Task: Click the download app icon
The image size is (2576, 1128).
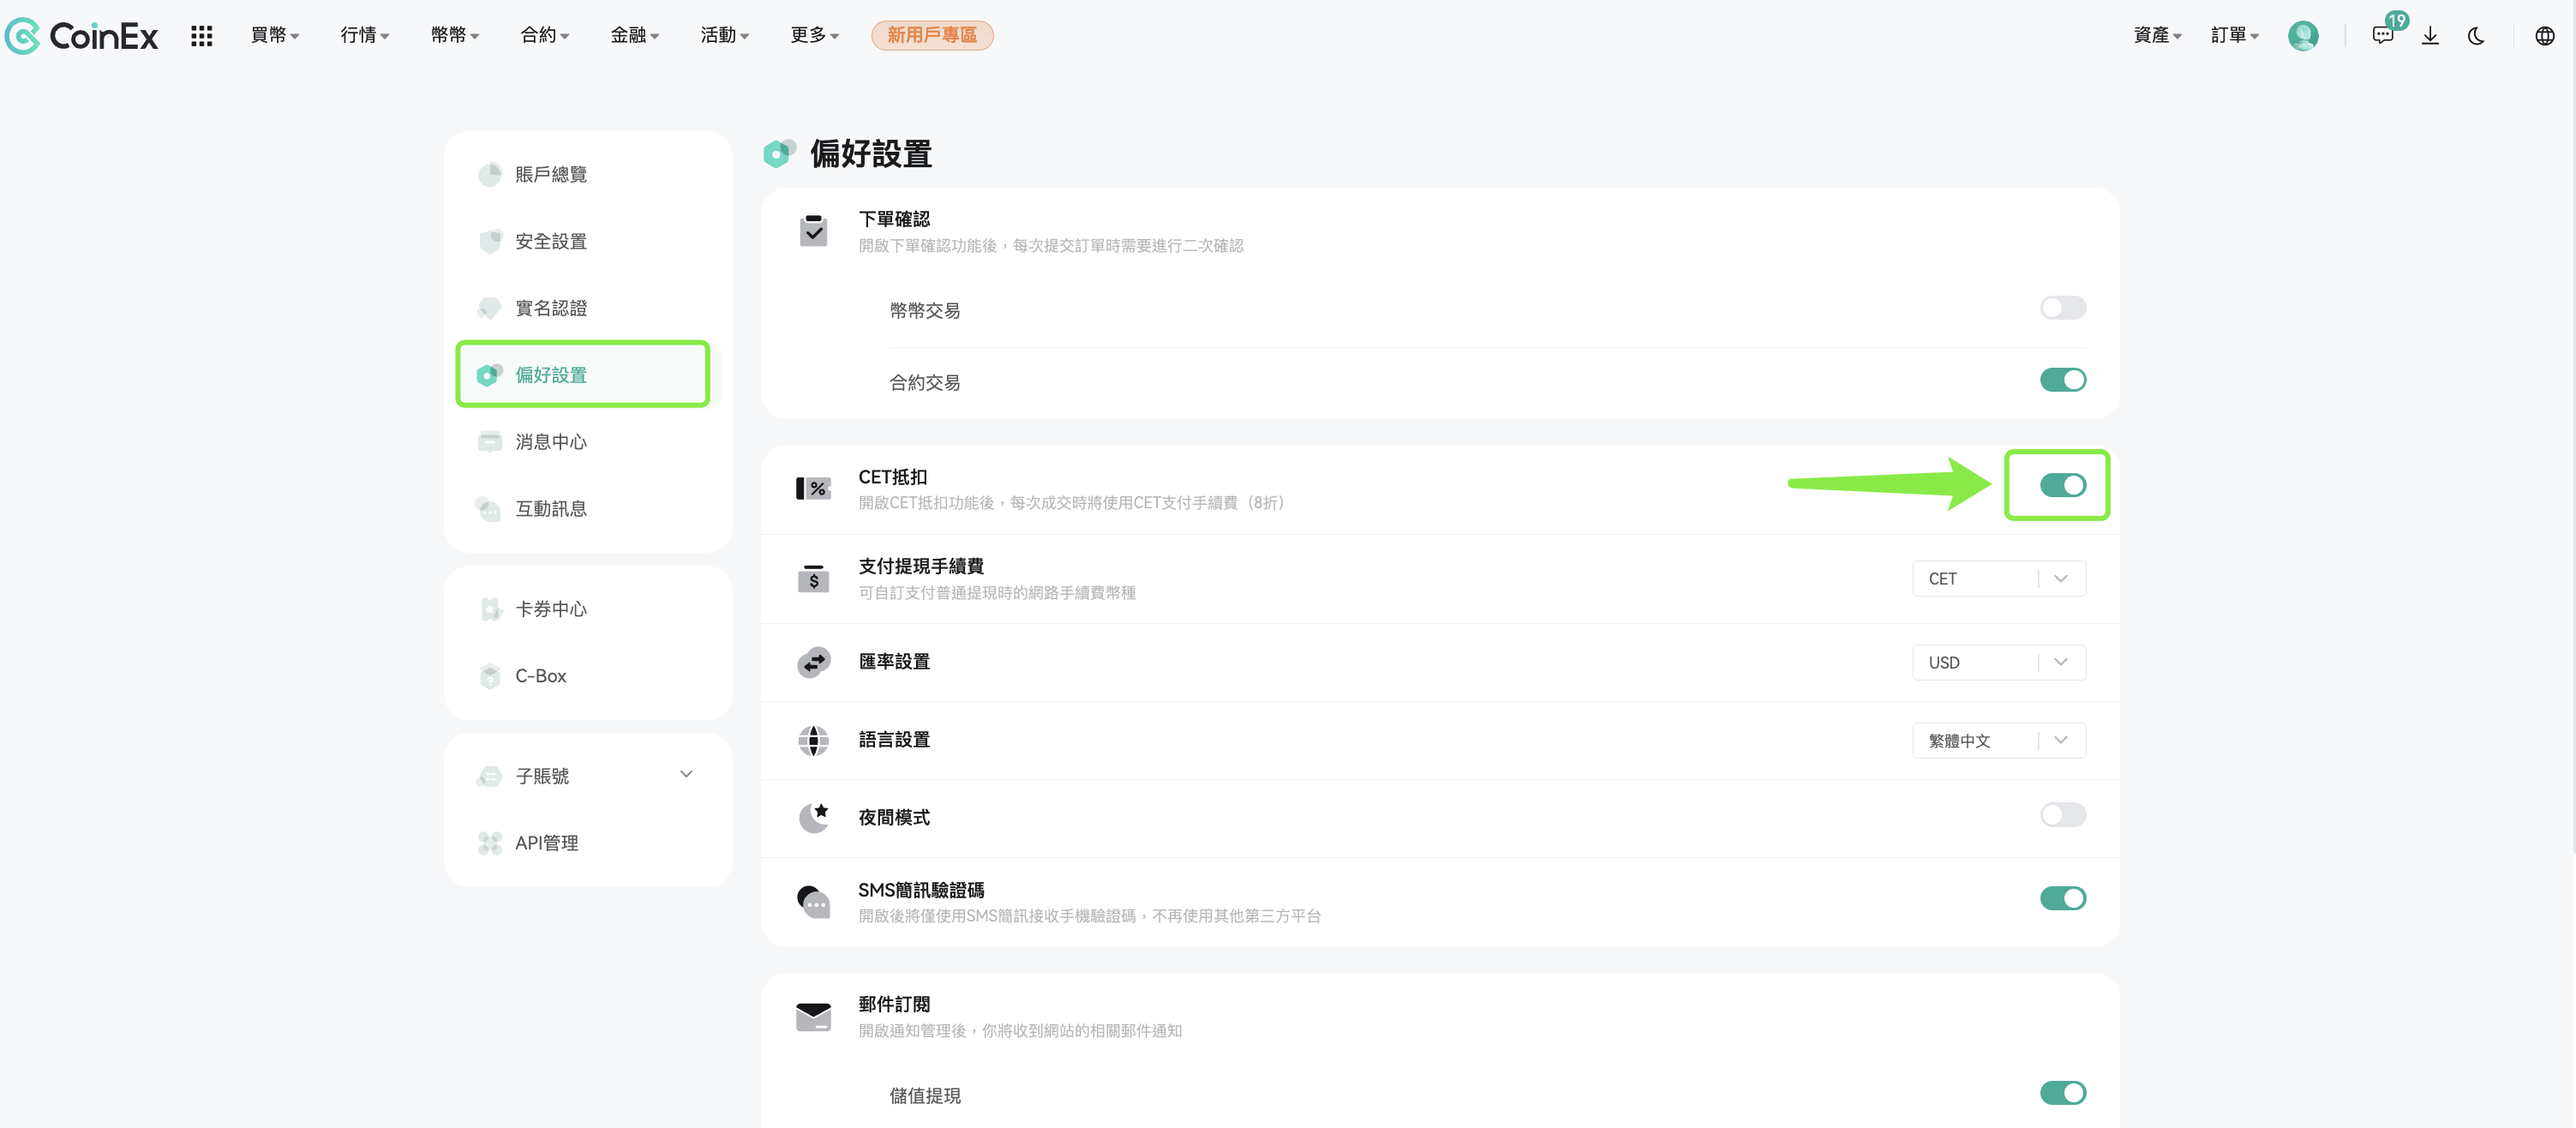Action: click(2431, 36)
